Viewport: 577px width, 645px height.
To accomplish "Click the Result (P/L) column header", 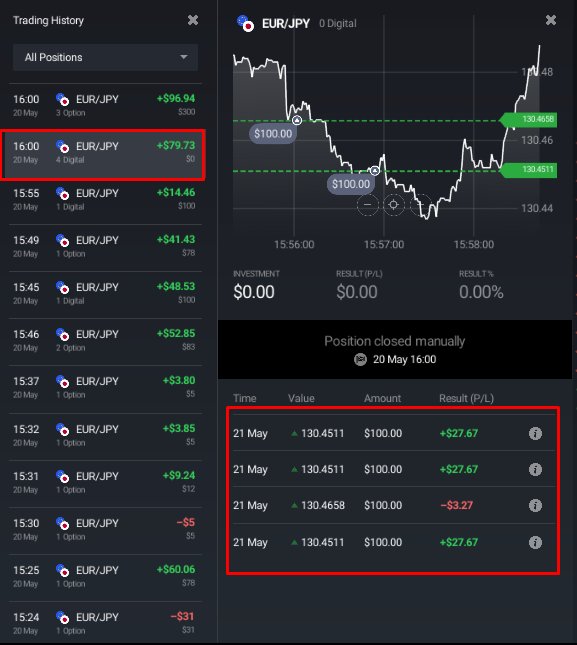I will [x=466, y=398].
